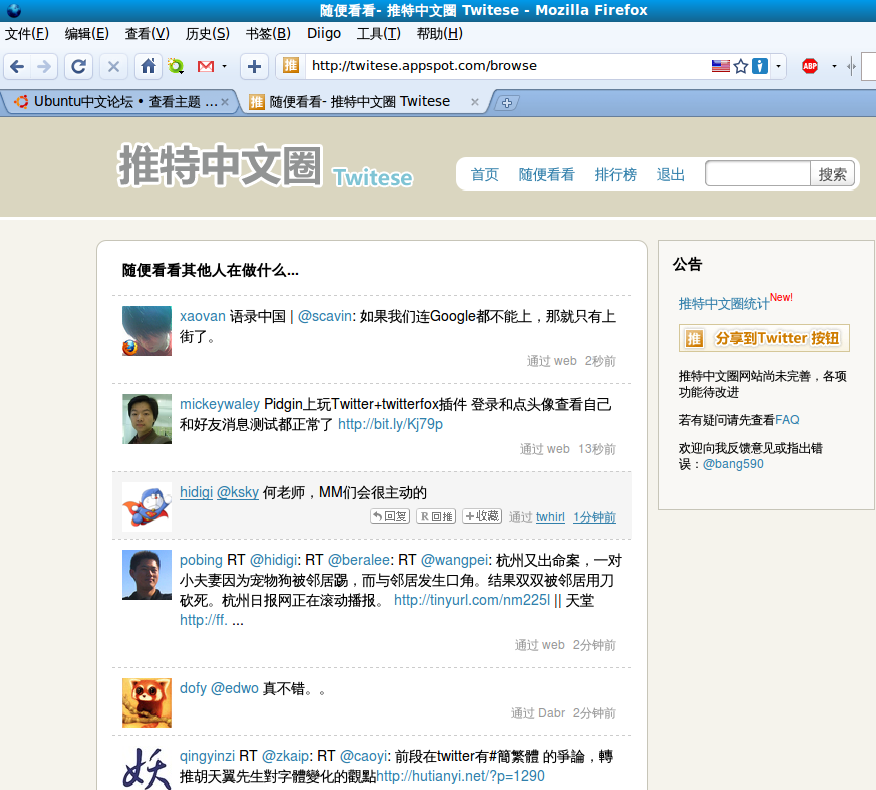
Task: Open the 工具(T) menu
Action: [379, 34]
